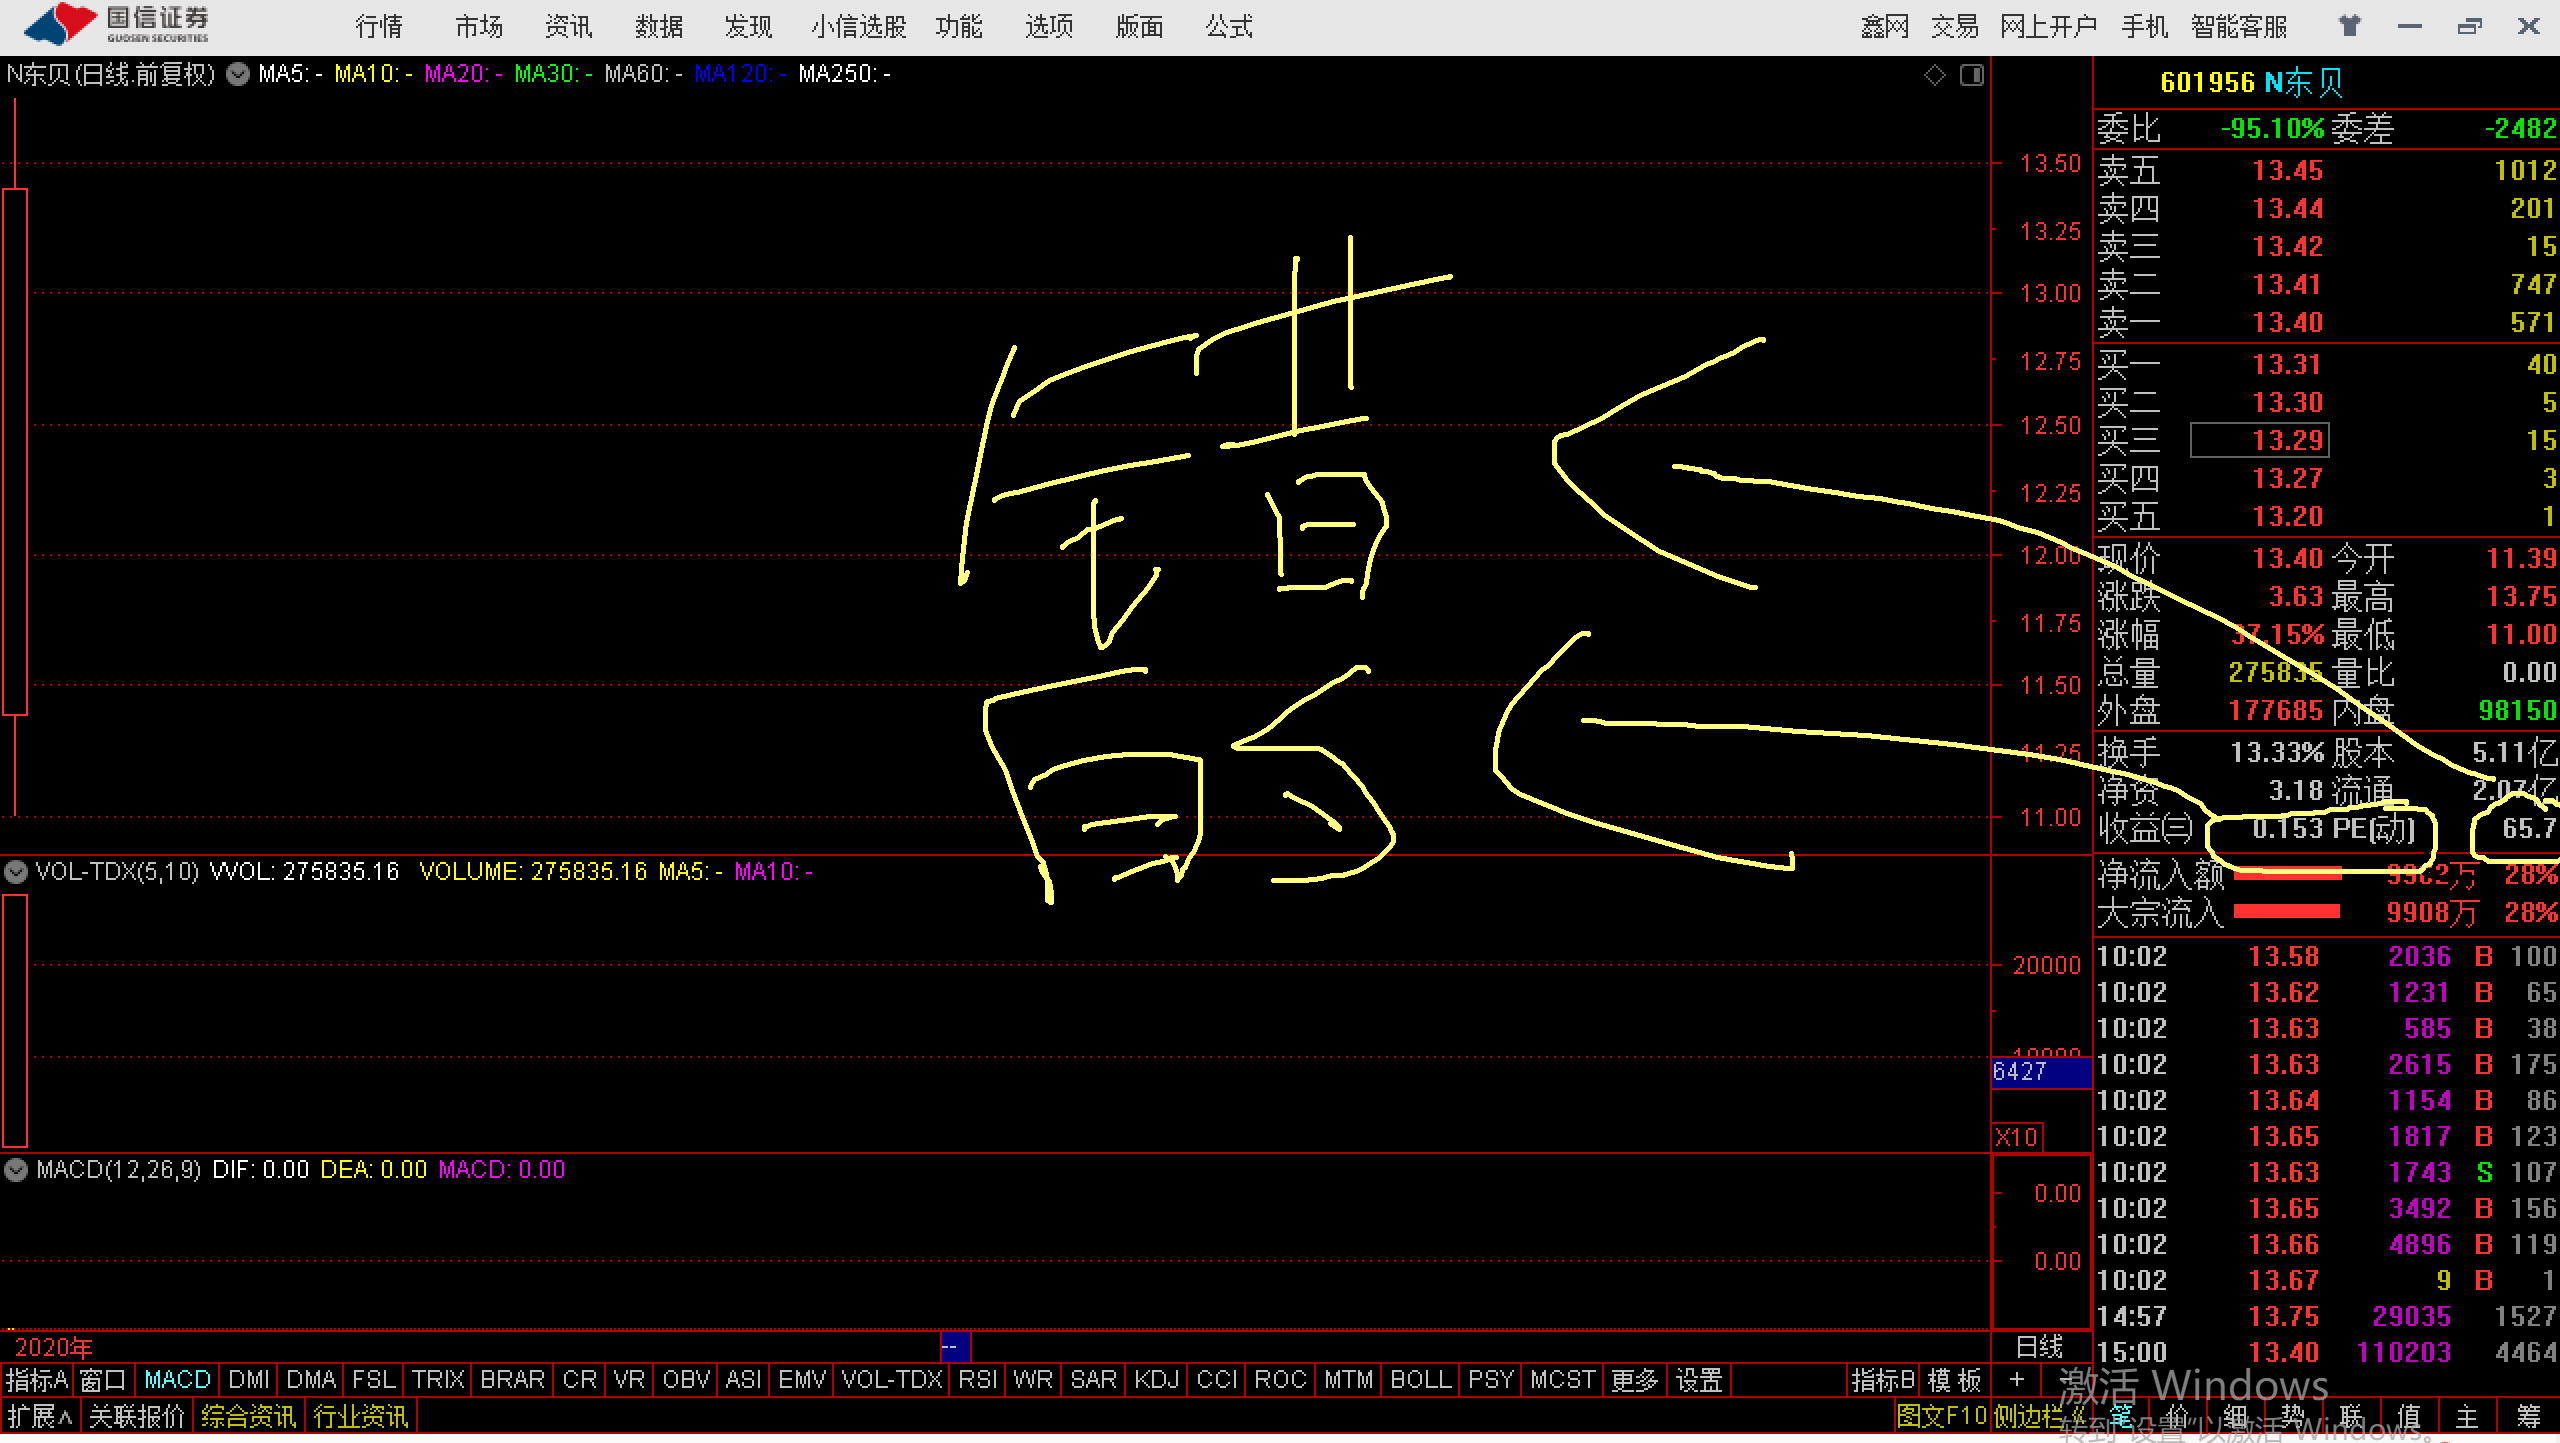Expand the 扩展 menu at bottom left
Image resolution: width=2560 pixels, height=1443 pixels.
[x=39, y=1417]
